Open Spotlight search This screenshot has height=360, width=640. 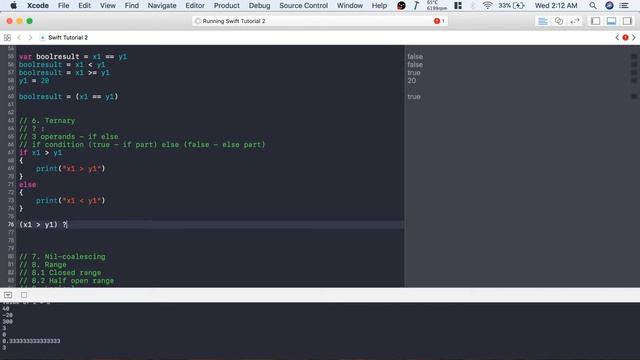[x=593, y=5]
